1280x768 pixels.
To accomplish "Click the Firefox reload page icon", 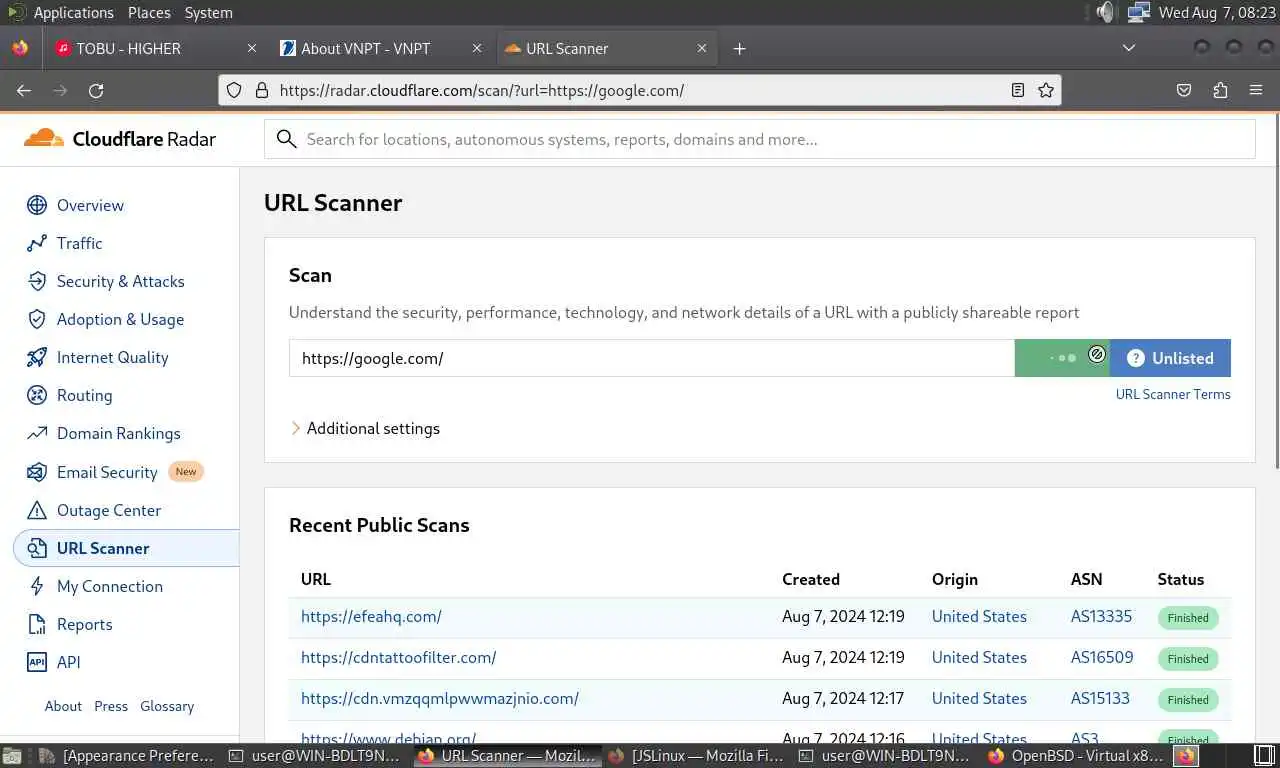I will tap(96, 90).
